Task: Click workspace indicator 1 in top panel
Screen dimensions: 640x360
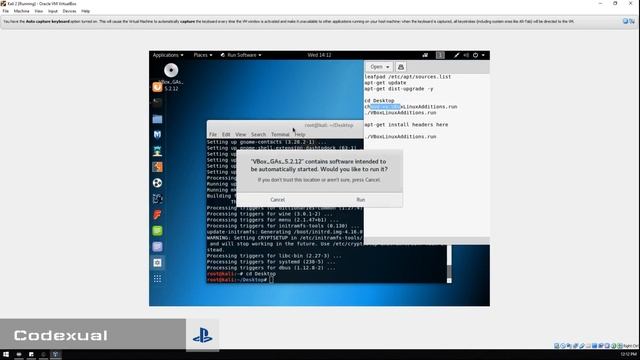Action: pyautogui.click(x=440, y=55)
